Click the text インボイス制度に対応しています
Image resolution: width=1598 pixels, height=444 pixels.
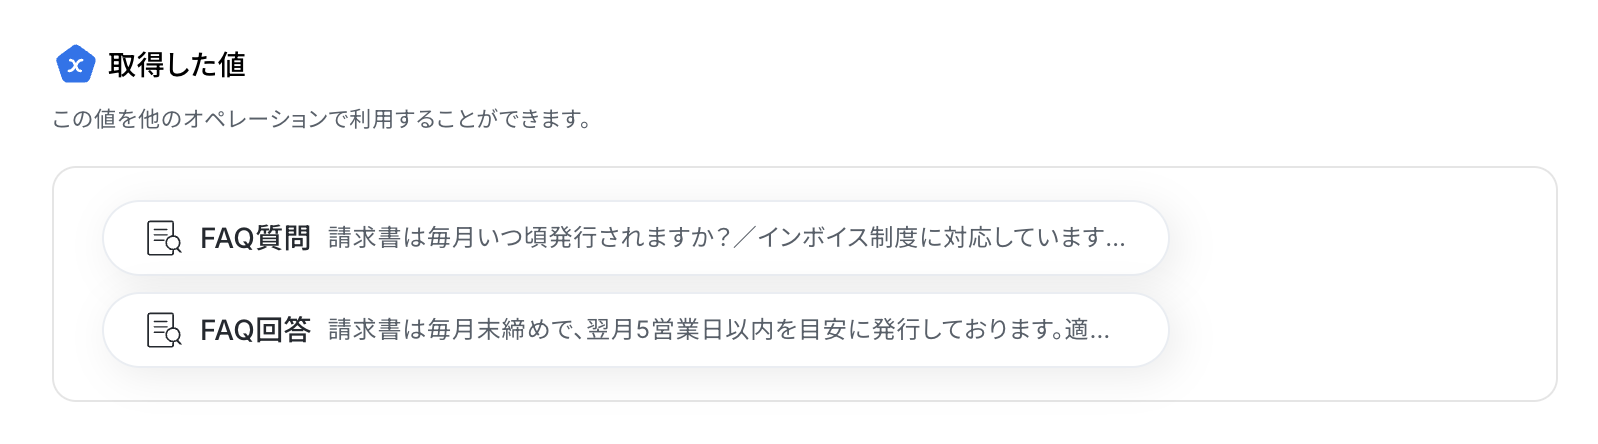click(930, 238)
